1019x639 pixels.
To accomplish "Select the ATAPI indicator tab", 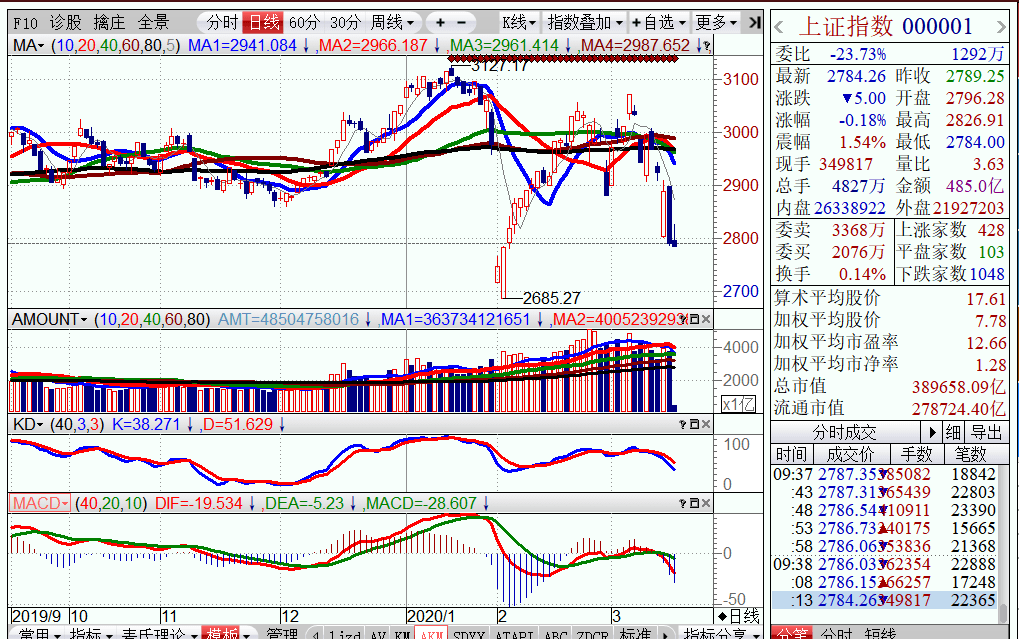I will click(514, 634).
